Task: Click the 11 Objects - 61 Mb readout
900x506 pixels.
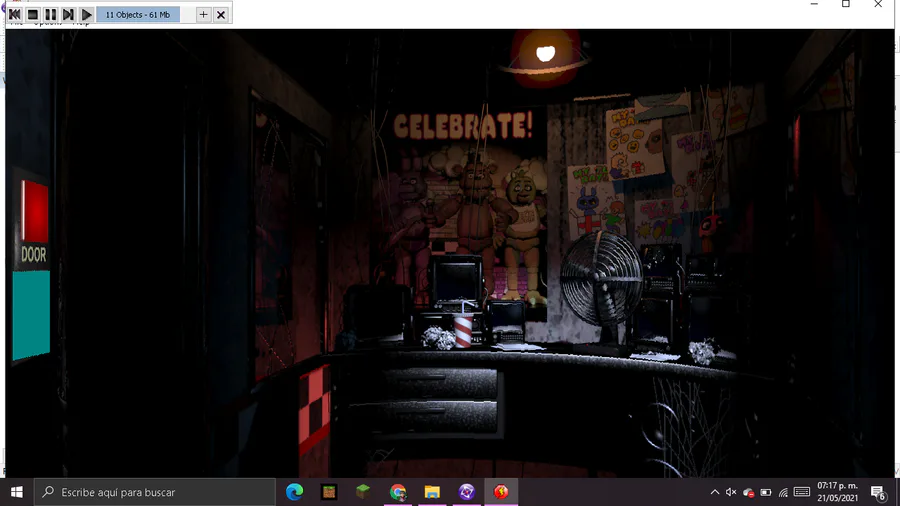Action: 138,14
